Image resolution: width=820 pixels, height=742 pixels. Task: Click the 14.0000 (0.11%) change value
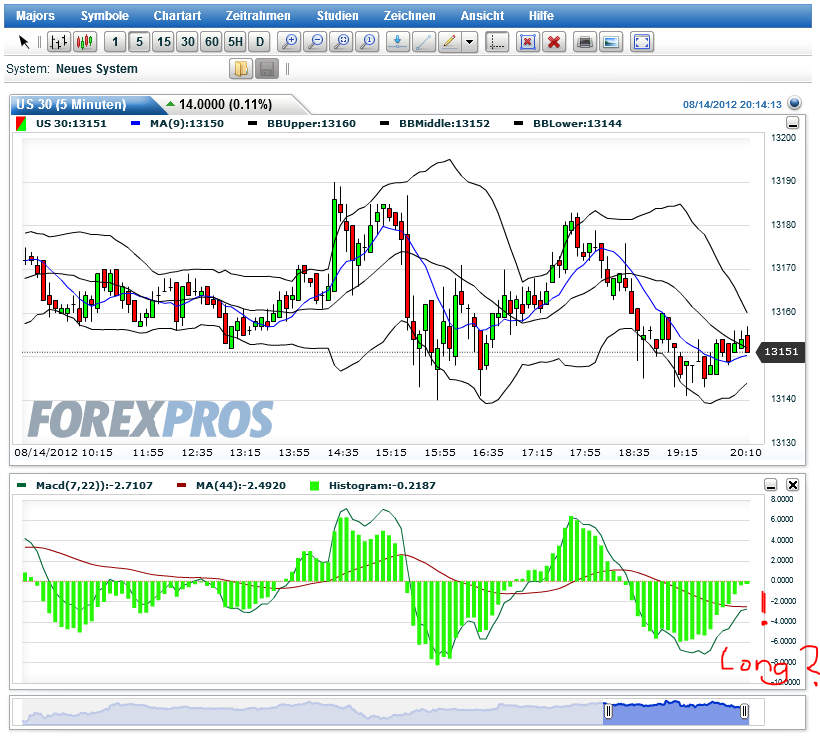225,105
